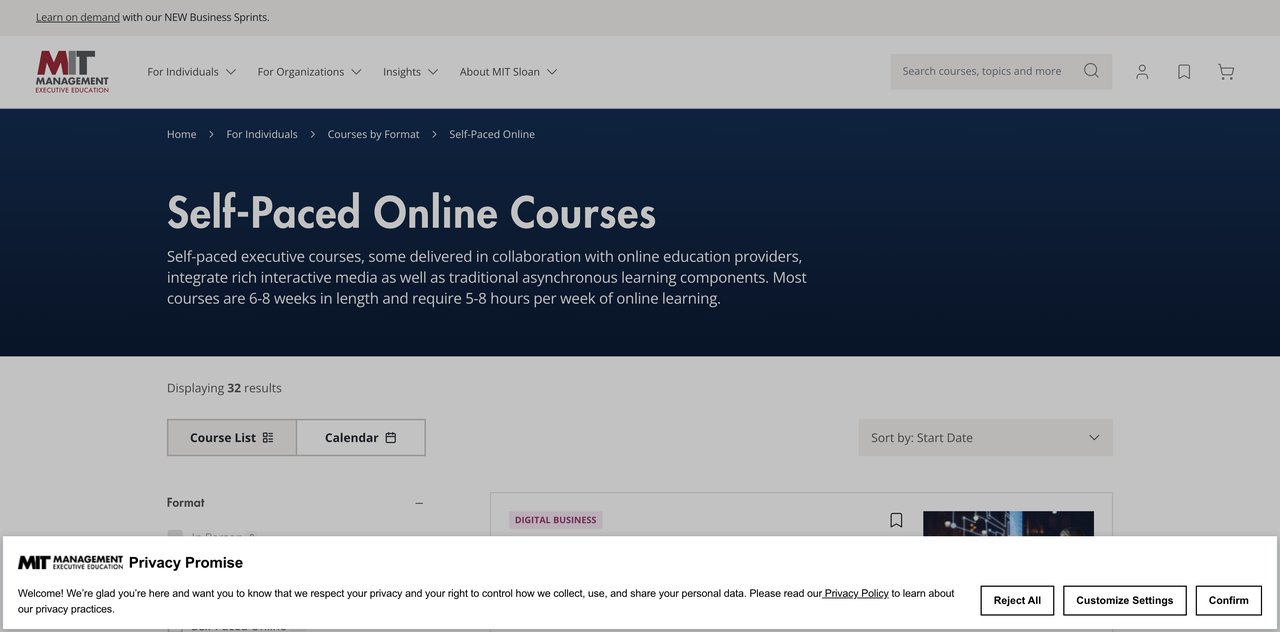Select the Self-Paced Online Courses heading
Viewport: 1280px width, 632px height.
(x=411, y=212)
